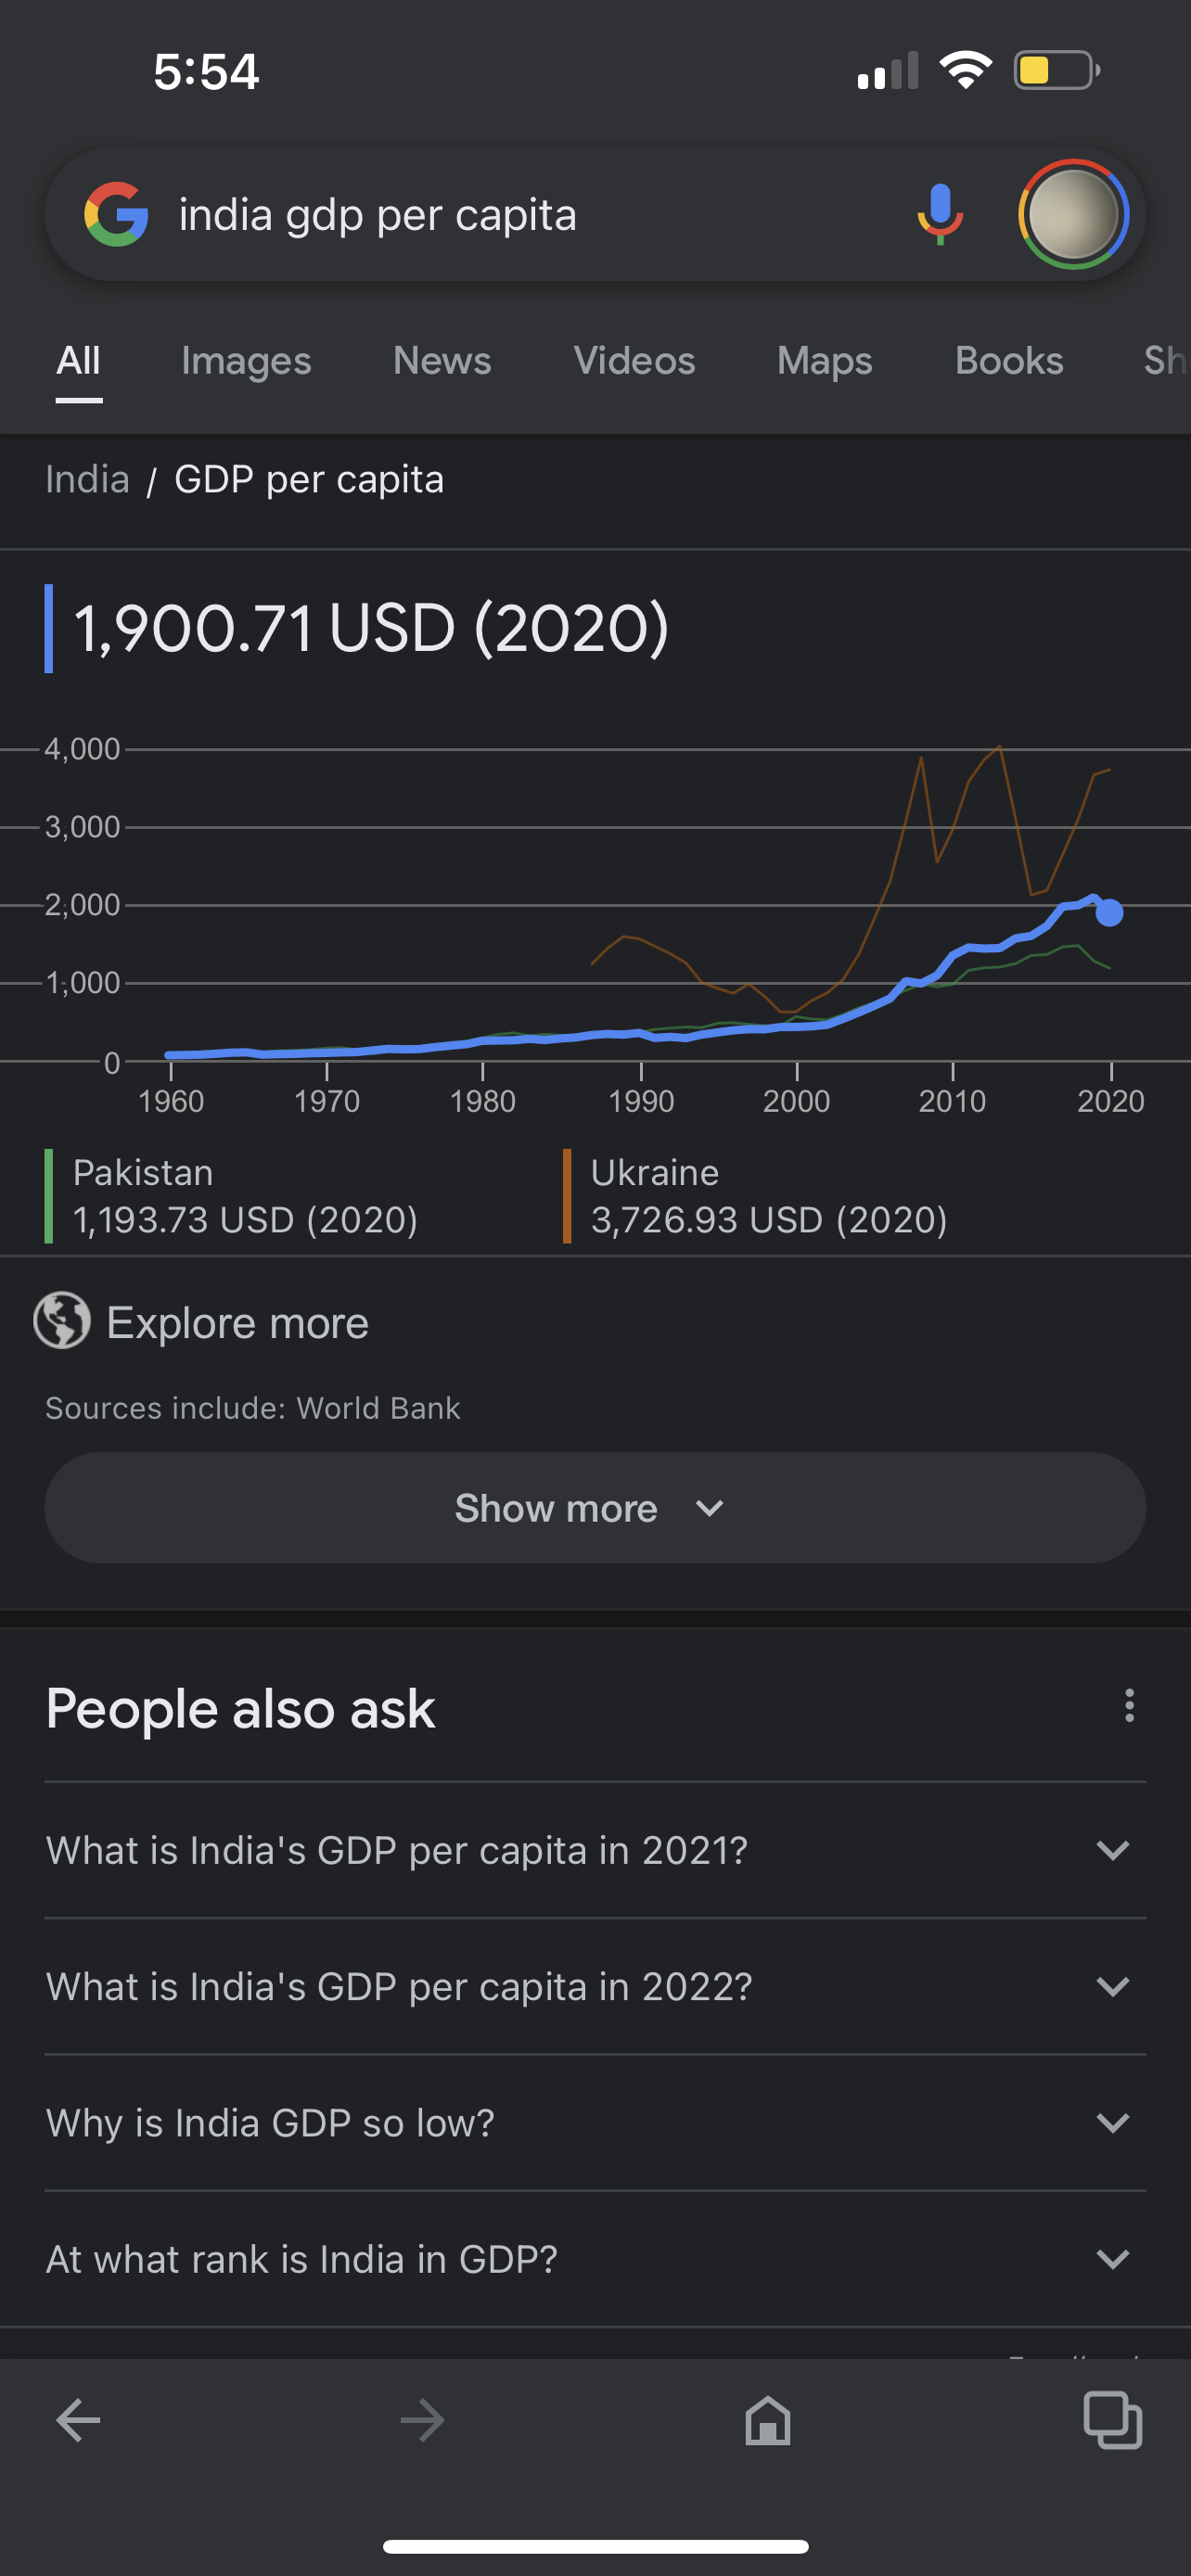Open the People also ask three-dot menu
Image resolution: width=1191 pixels, height=2576 pixels.
coord(1129,1706)
